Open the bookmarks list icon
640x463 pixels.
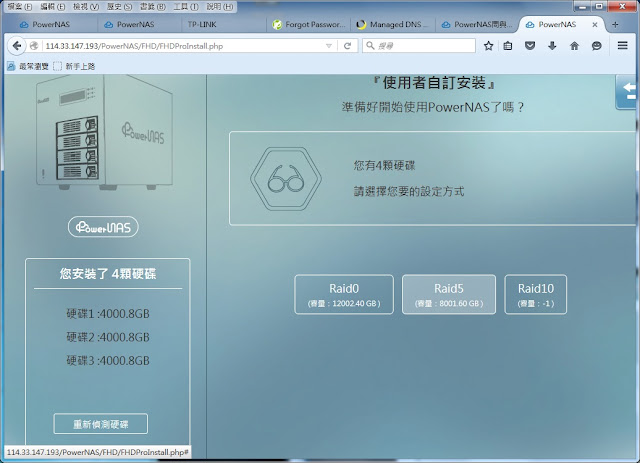(508, 46)
